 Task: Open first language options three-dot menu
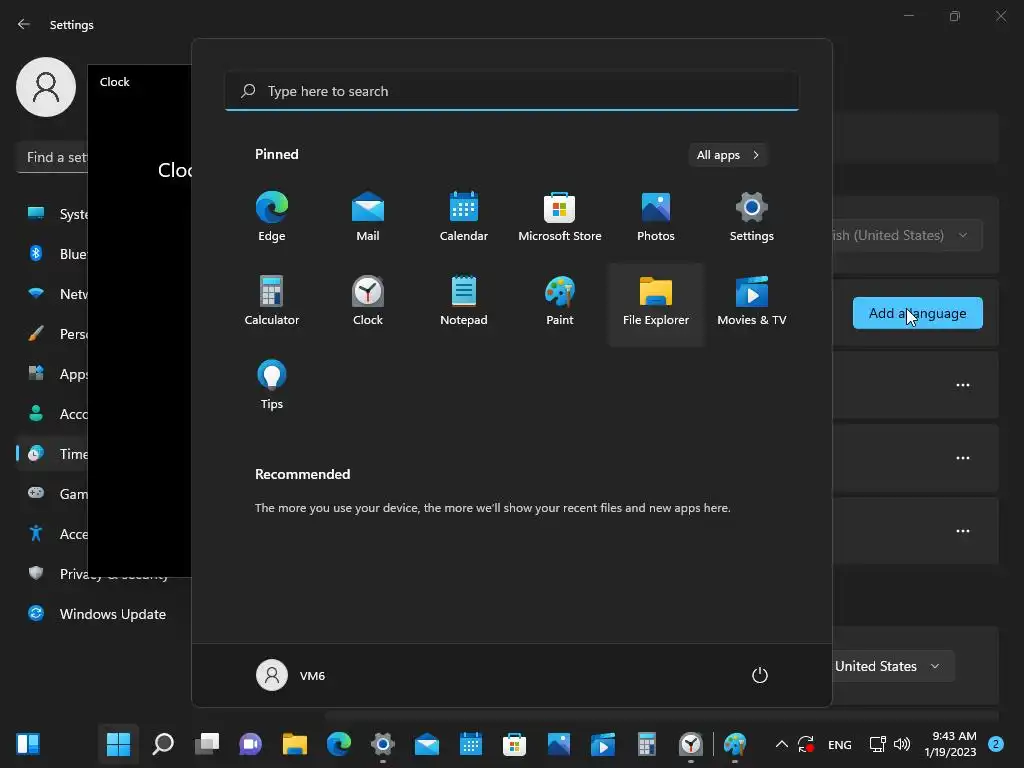coord(963,385)
